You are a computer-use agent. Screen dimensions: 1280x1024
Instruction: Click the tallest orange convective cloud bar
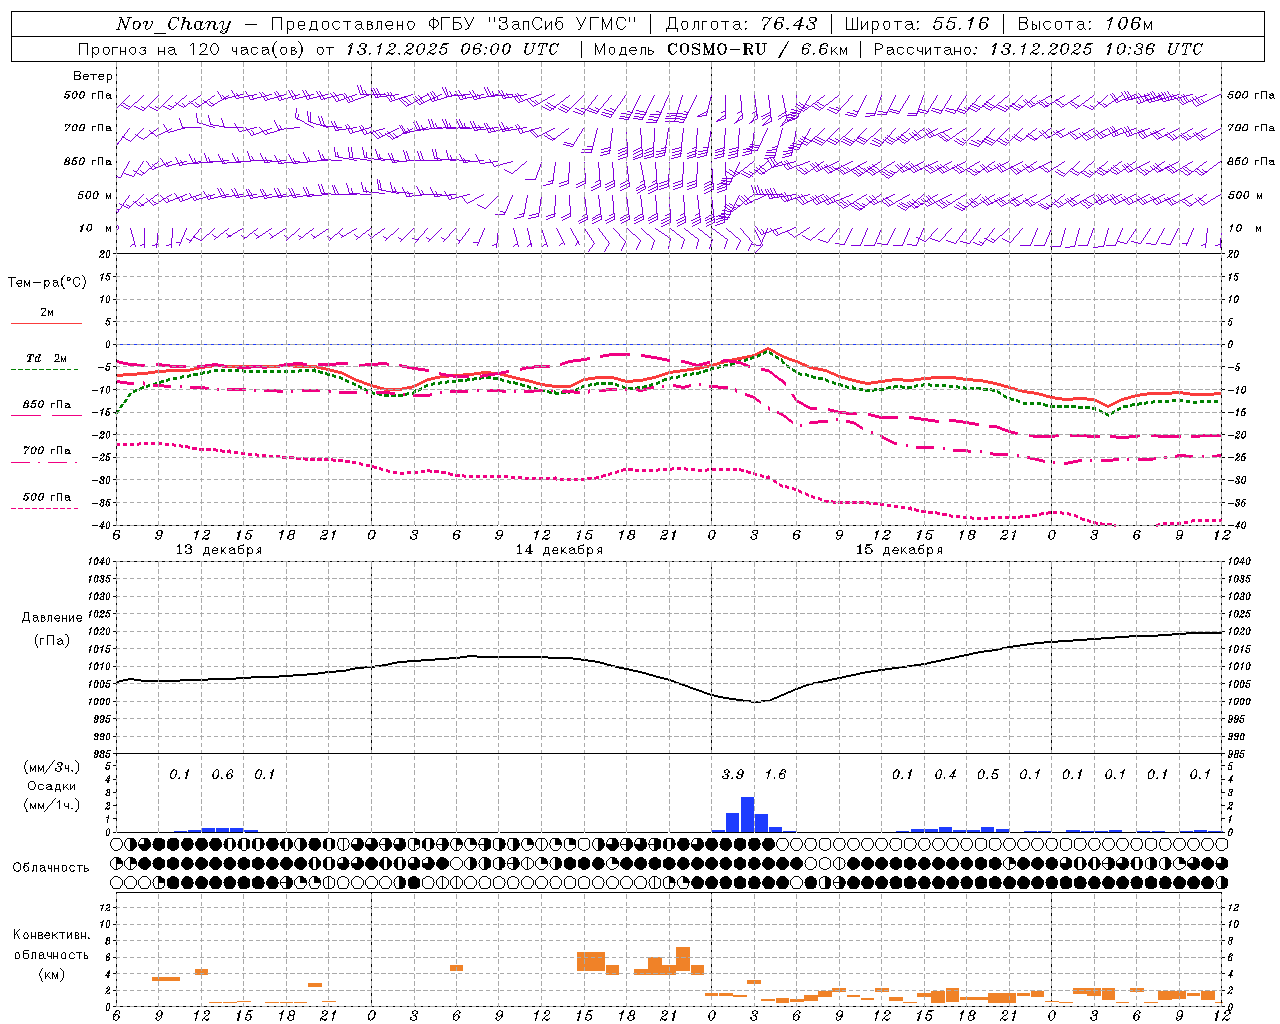(x=683, y=959)
